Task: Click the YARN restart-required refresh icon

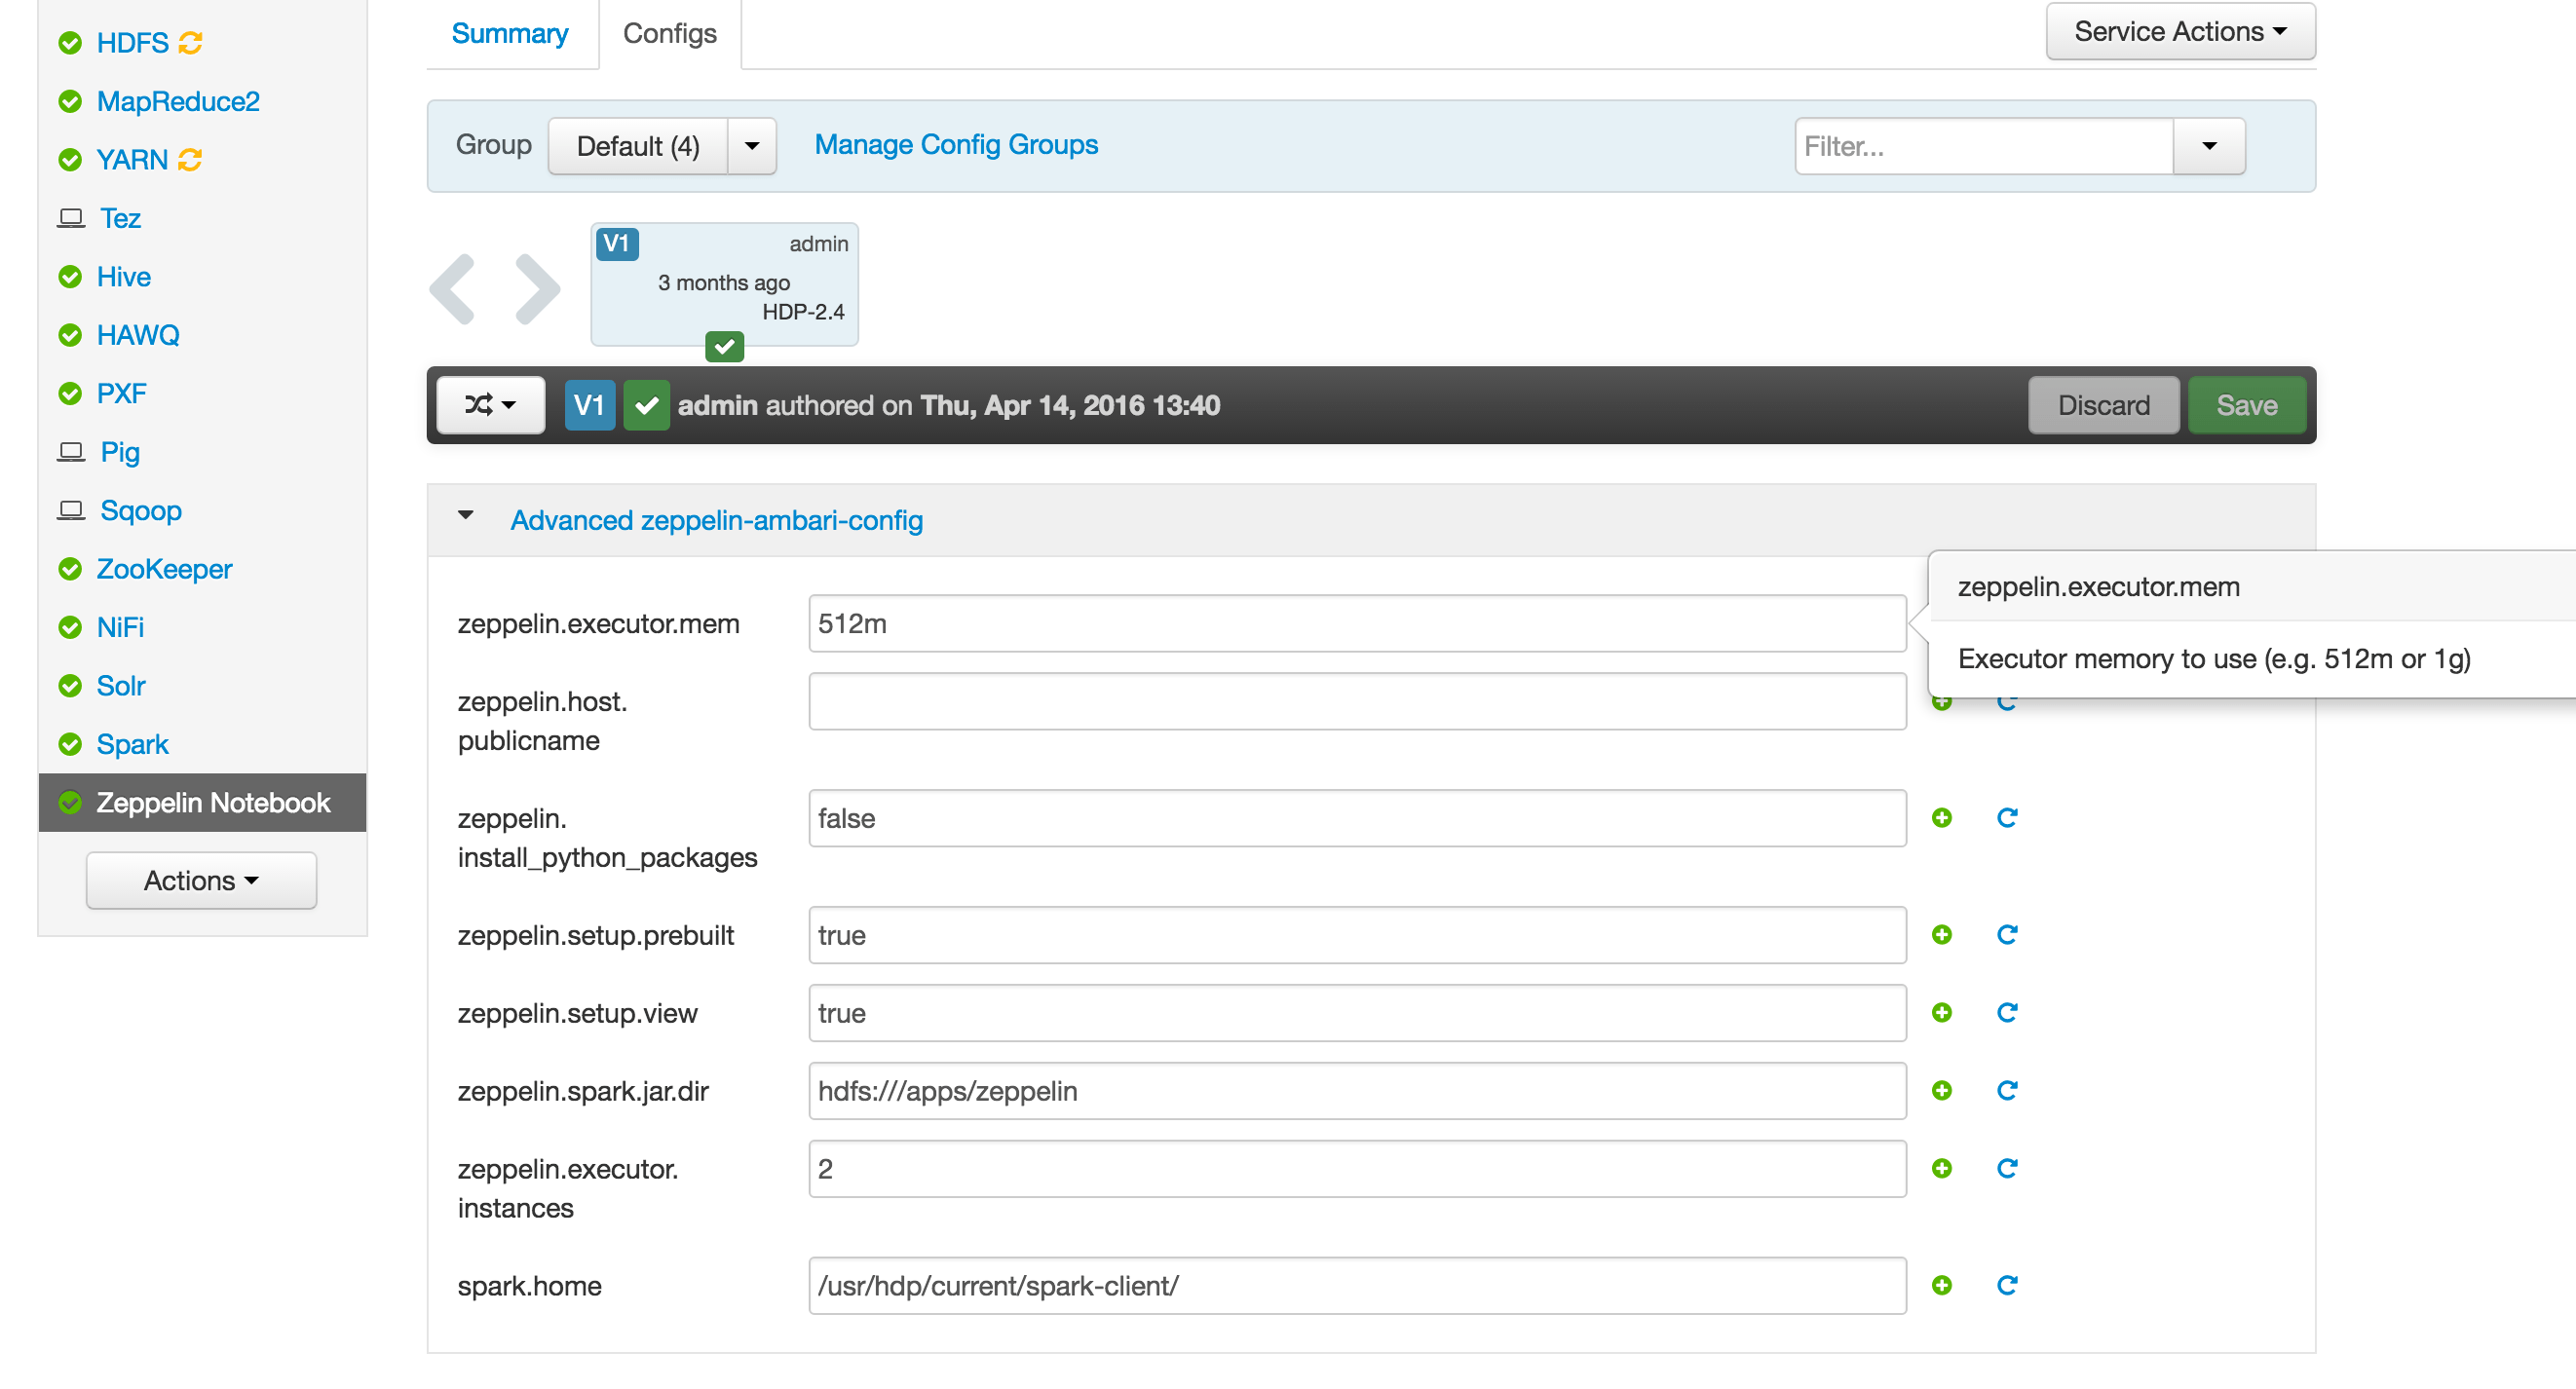Action: (x=190, y=160)
